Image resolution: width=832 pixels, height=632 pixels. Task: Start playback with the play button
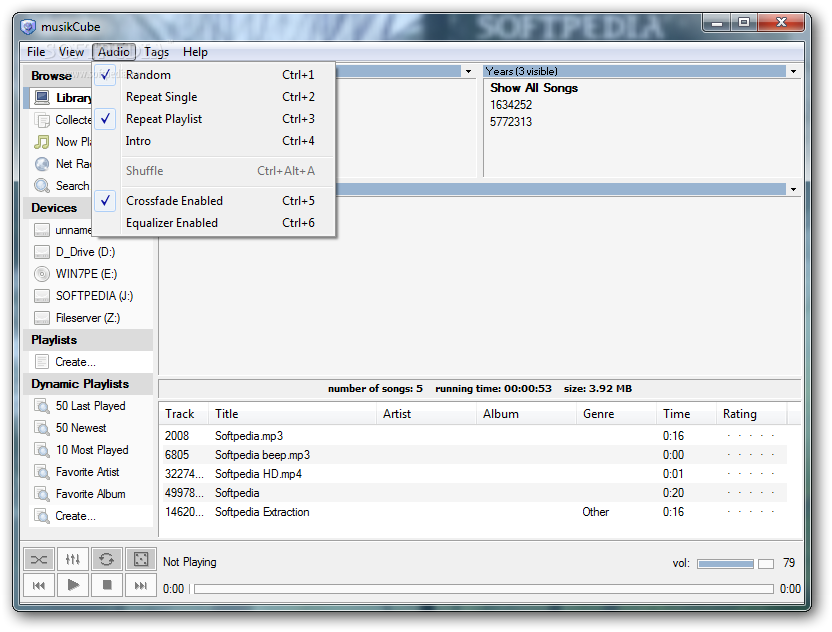[73, 585]
